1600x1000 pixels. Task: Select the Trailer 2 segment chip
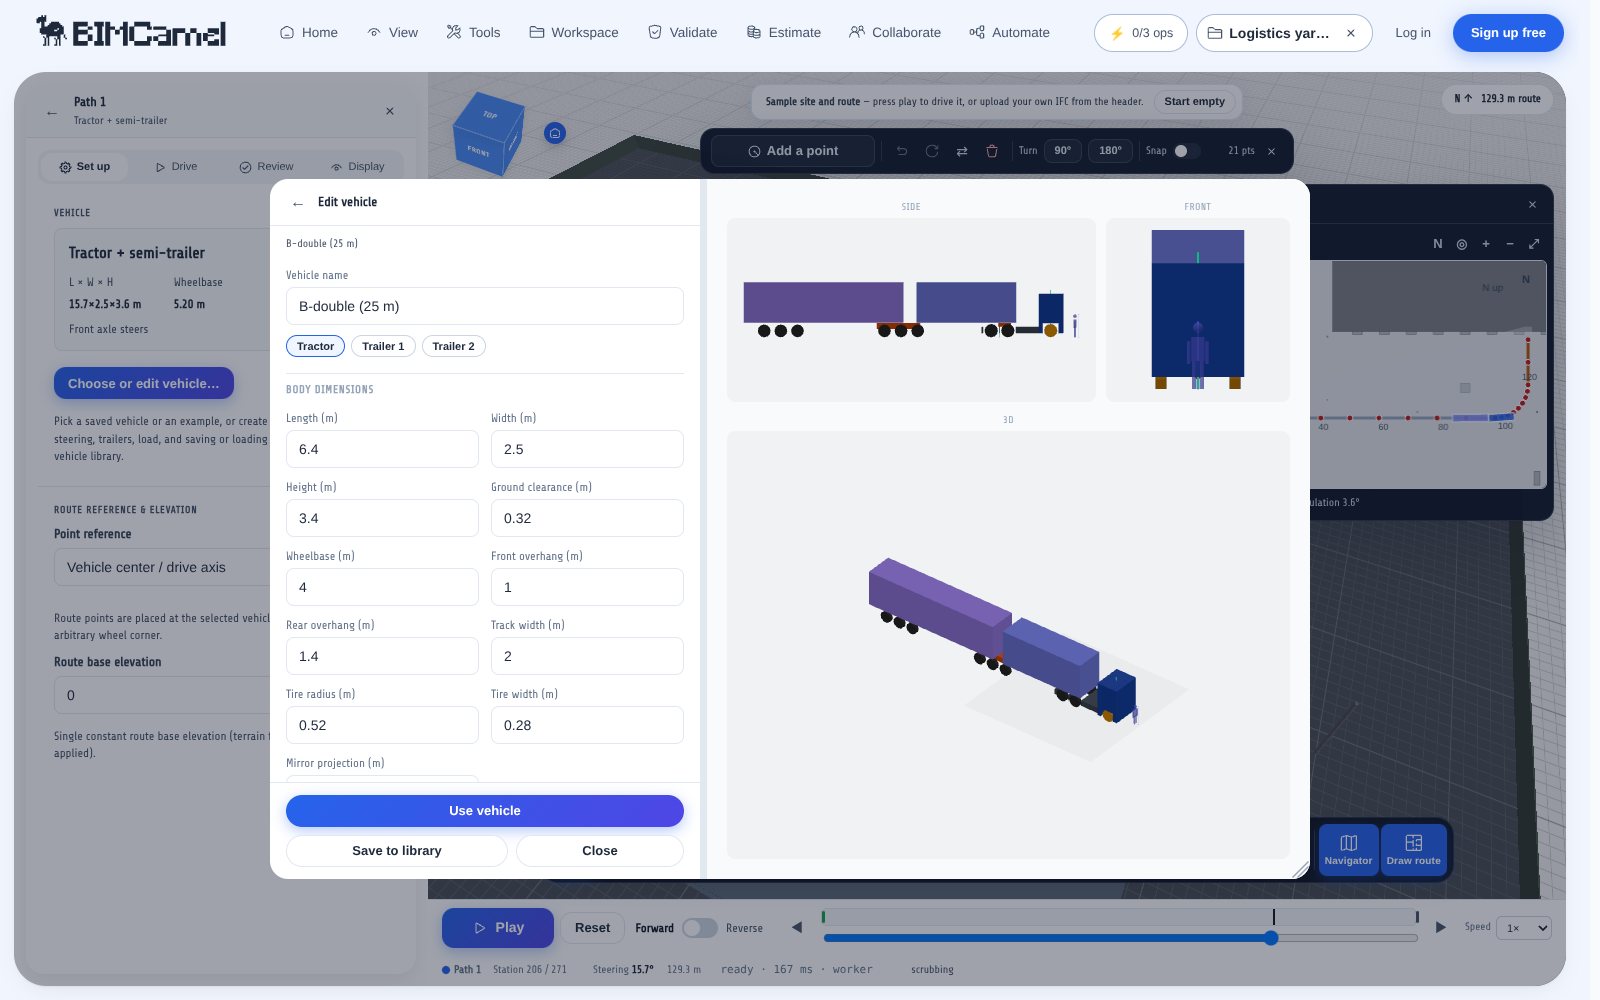[x=453, y=346]
